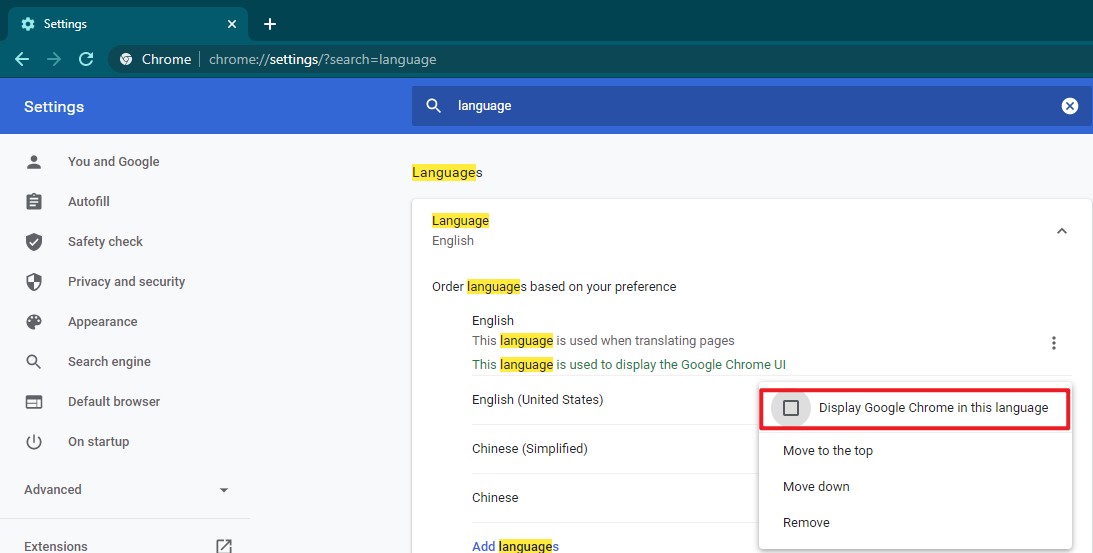This screenshot has width=1093, height=553.
Task: Click the palette icon for Appearance
Action: [x=33, y=321]
